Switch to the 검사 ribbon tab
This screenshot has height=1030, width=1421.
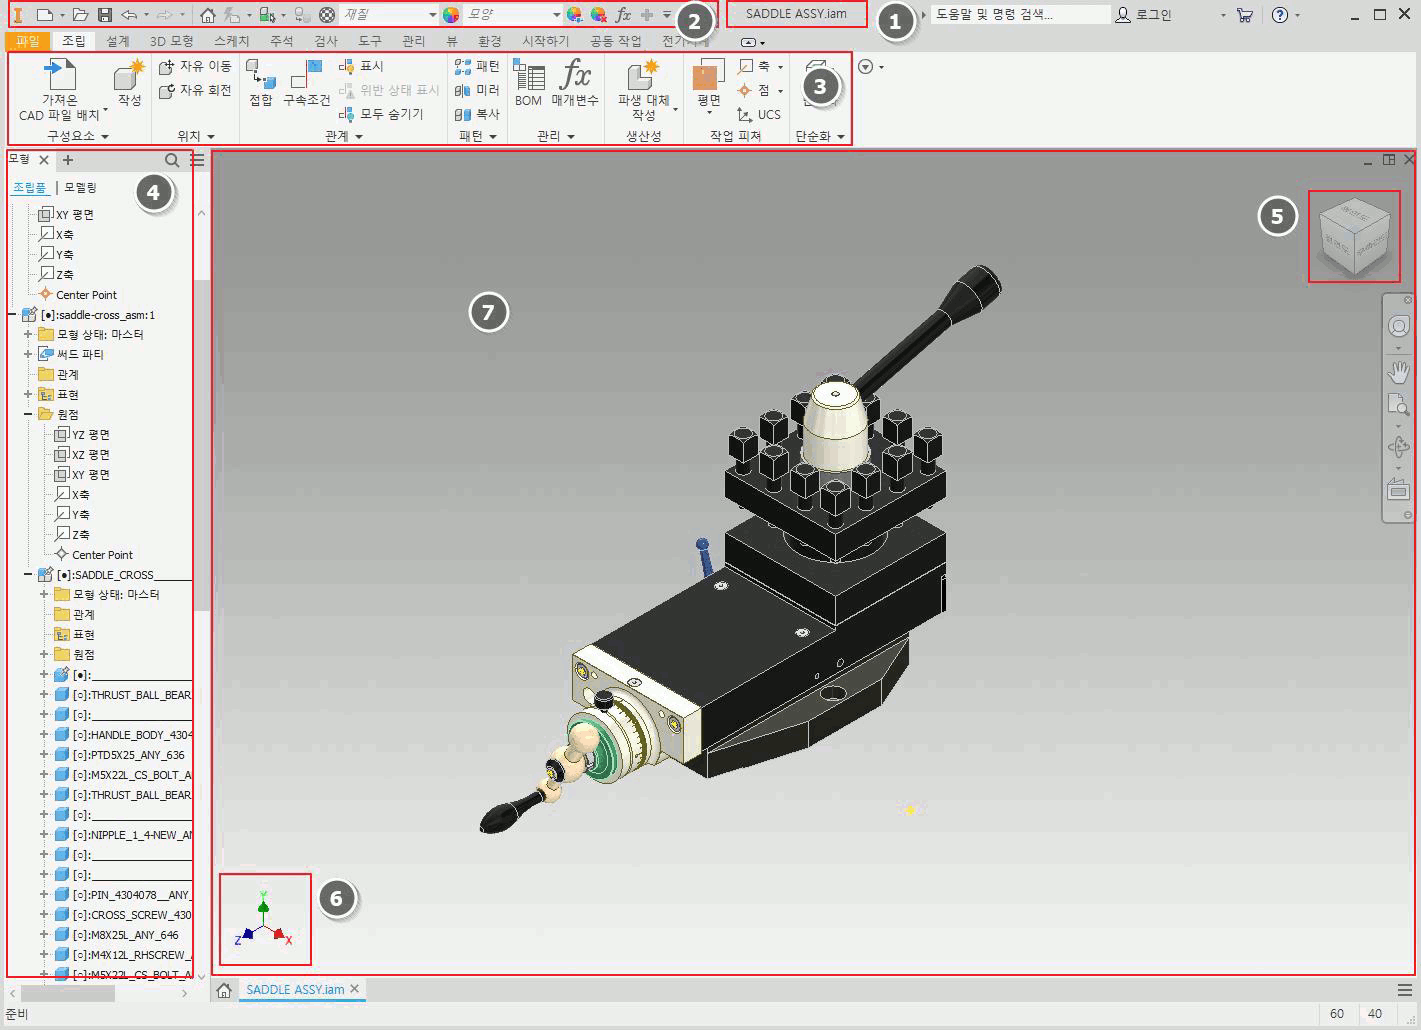[326, 41]
